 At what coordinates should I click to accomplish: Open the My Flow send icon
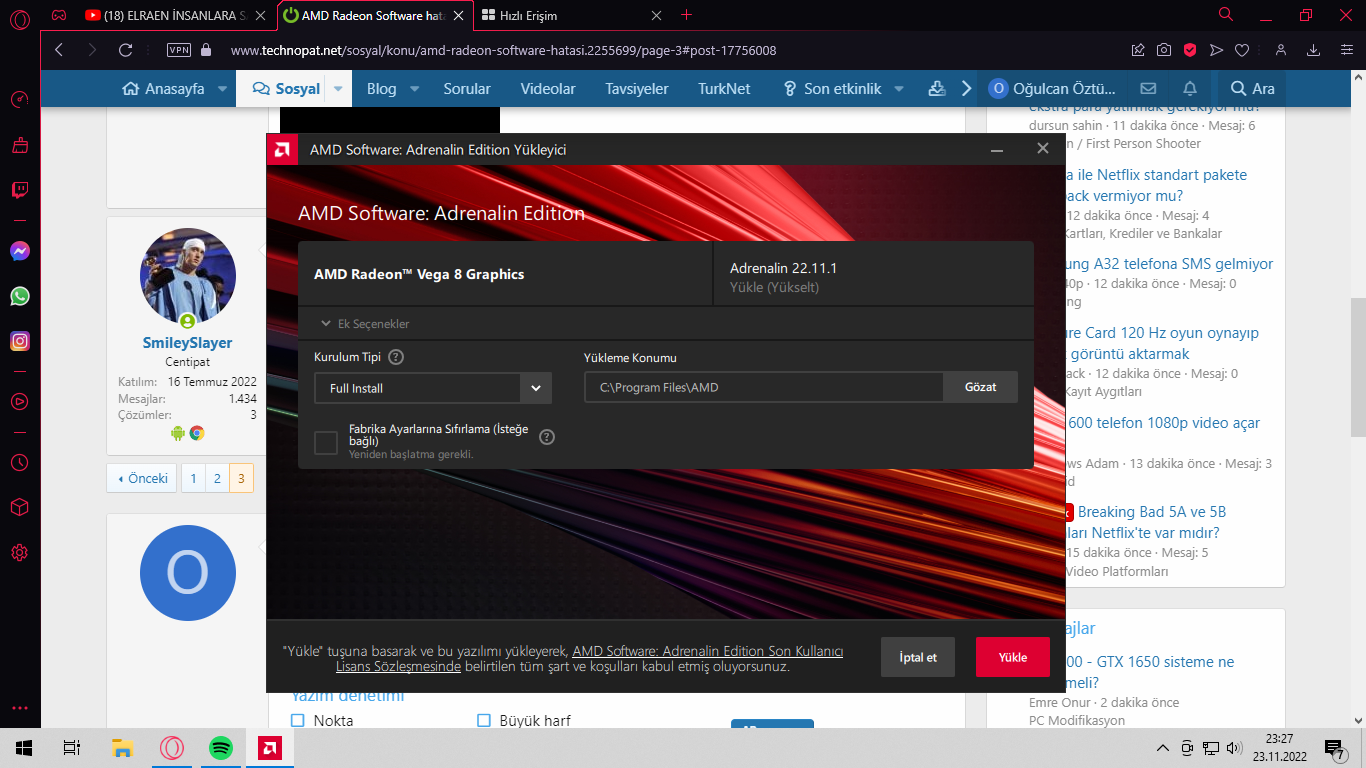coord(1216,50)
